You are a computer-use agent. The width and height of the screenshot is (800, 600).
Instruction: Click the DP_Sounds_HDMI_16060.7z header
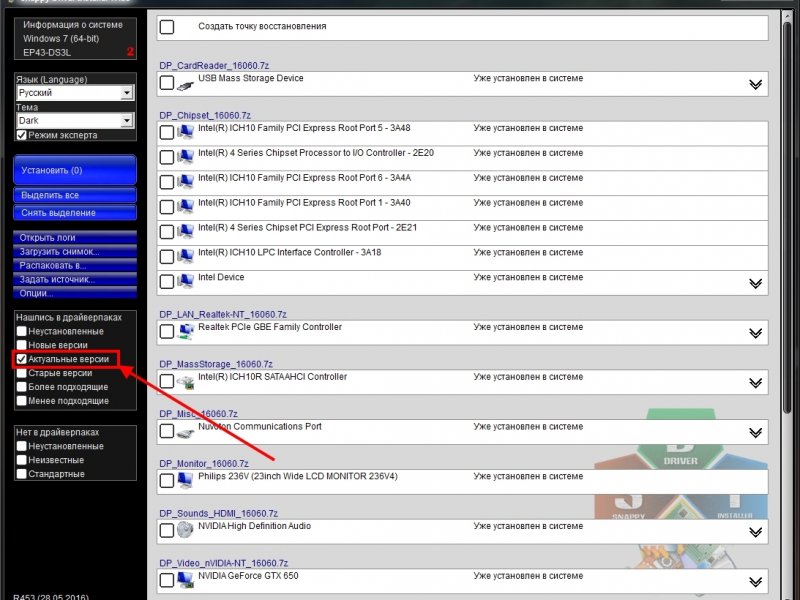(218, 513)
